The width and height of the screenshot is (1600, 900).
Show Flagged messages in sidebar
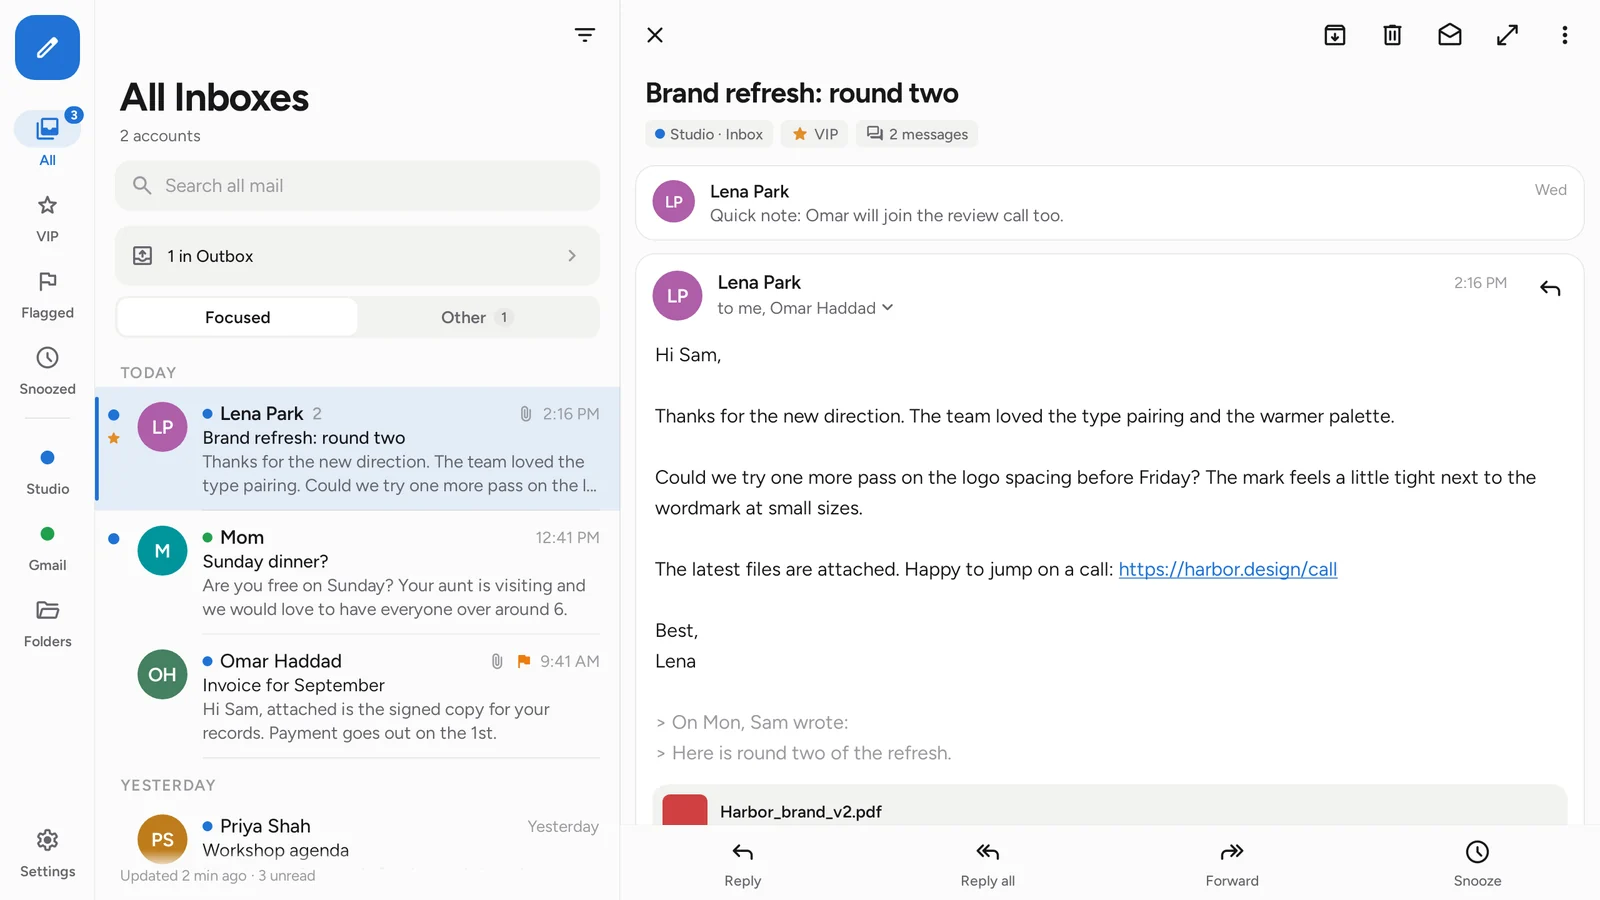[47, 295]
